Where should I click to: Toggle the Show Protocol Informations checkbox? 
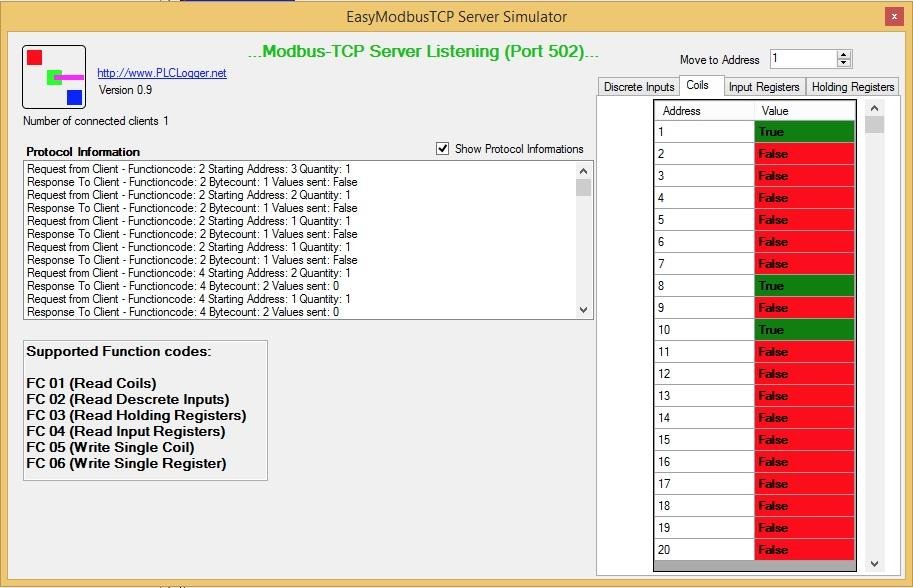[443, 148]
